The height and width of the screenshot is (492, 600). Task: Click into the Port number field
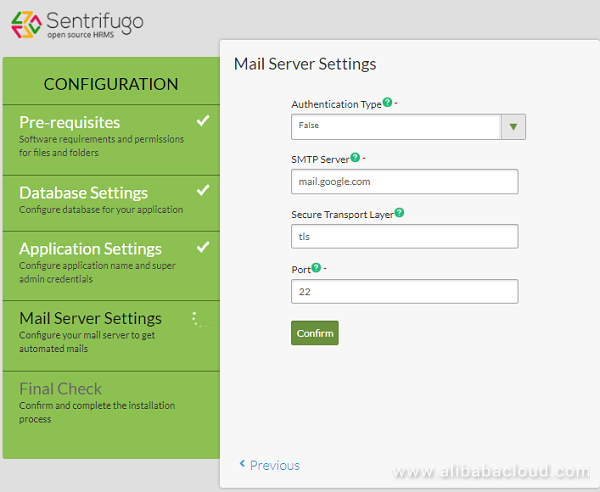pyautogui.click(x=404, y=291)
